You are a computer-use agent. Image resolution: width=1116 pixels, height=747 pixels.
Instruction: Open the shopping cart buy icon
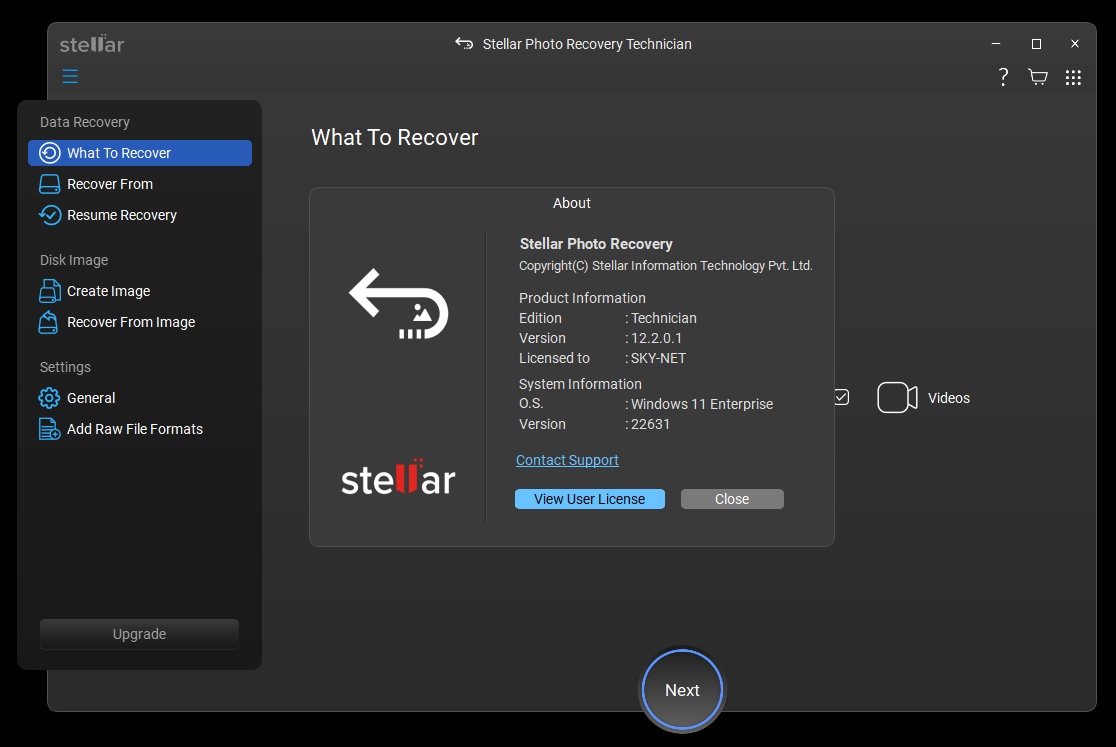(1038, 77)
